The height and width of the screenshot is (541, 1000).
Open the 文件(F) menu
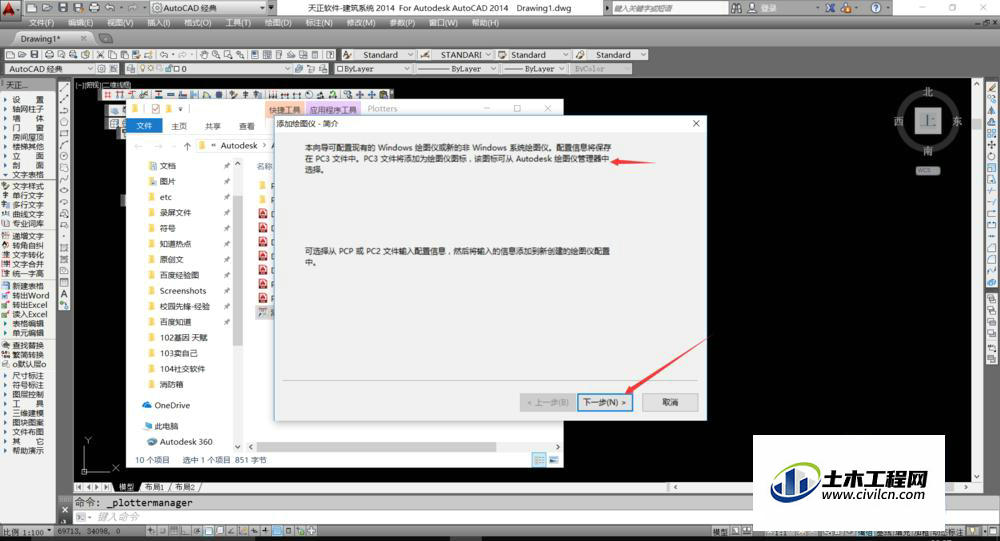(x=41, y=23)
